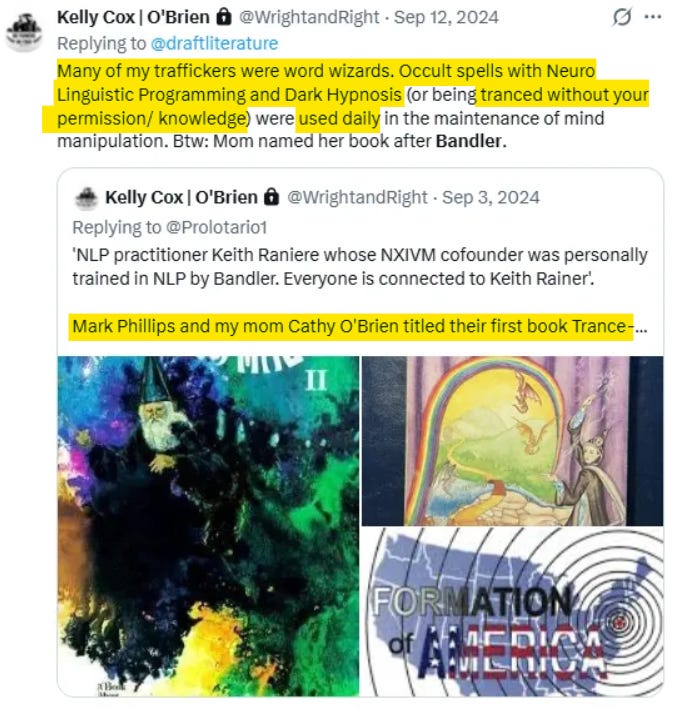The width and height of the screenshot is (677, 708).
Task: Click the @WrightandRight handle in quoted tweet
Action: point(357,198)
